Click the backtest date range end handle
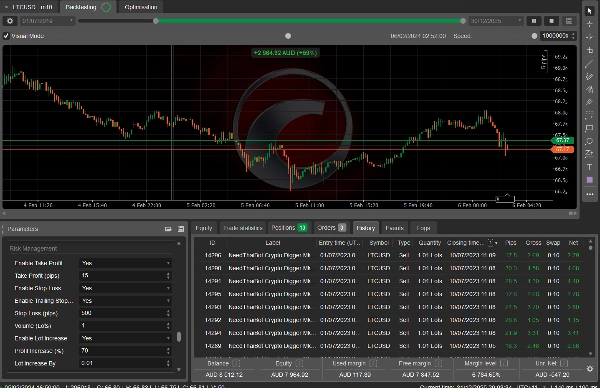Viewport: 600px width, 388px height. 463,21
